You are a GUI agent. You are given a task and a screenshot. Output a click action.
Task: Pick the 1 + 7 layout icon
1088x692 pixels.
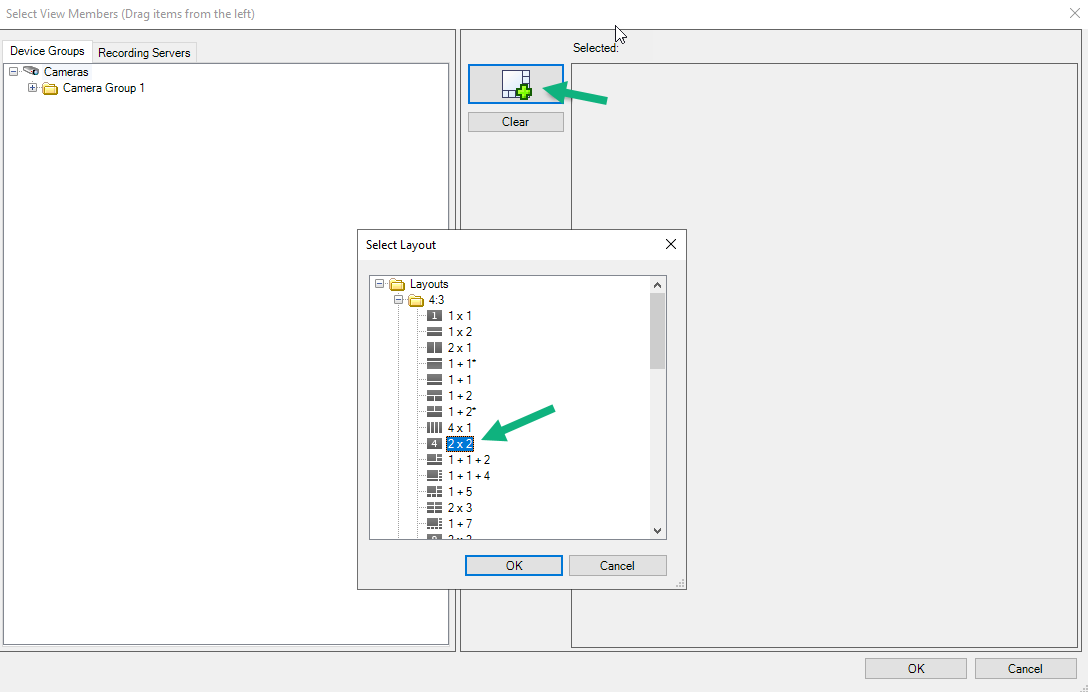coord(432,523)
